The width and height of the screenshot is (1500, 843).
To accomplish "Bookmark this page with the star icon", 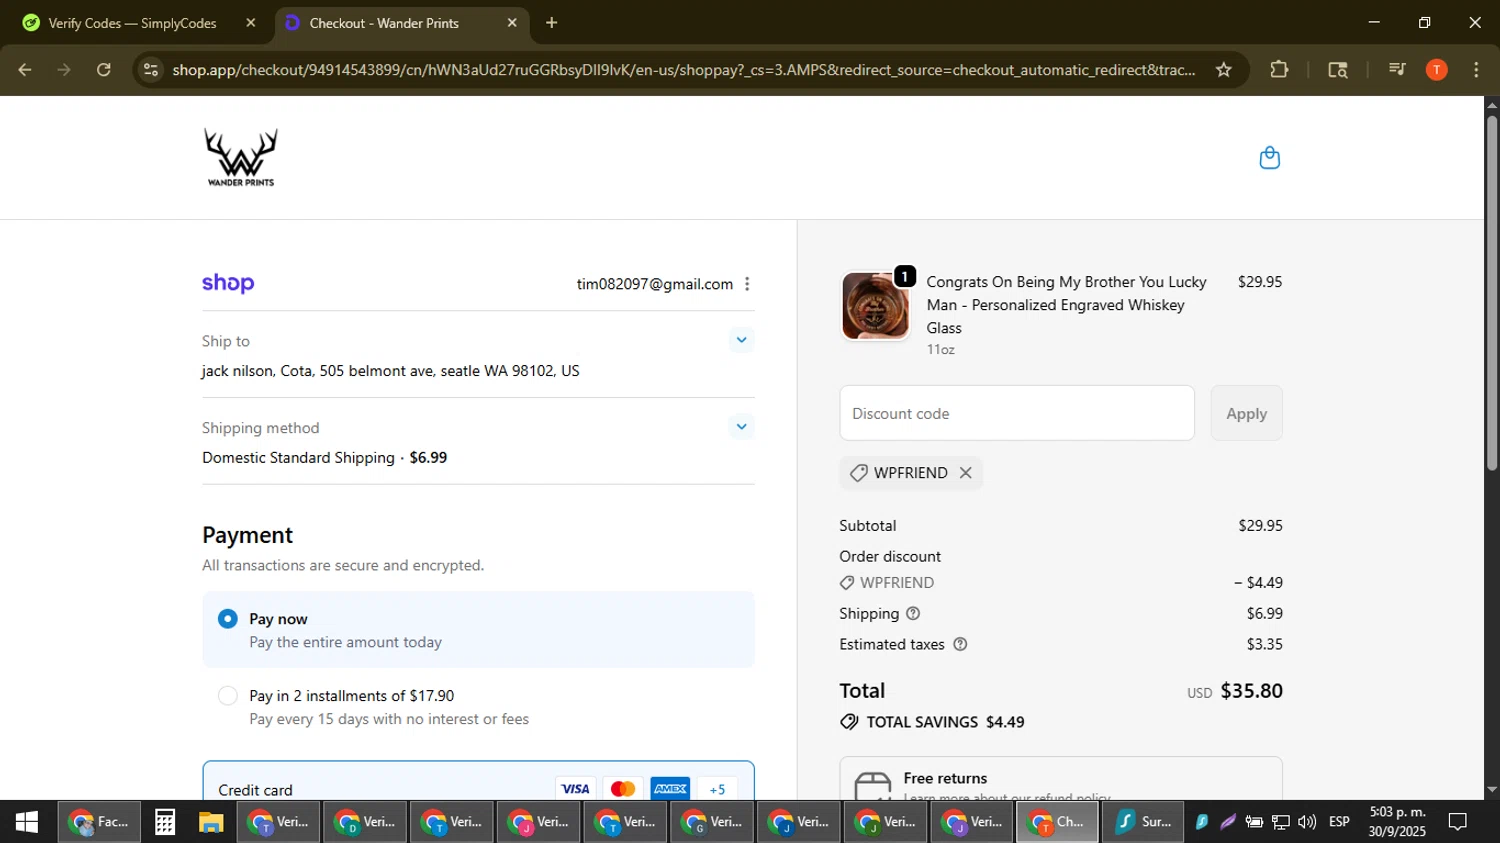I will 1223,70.
